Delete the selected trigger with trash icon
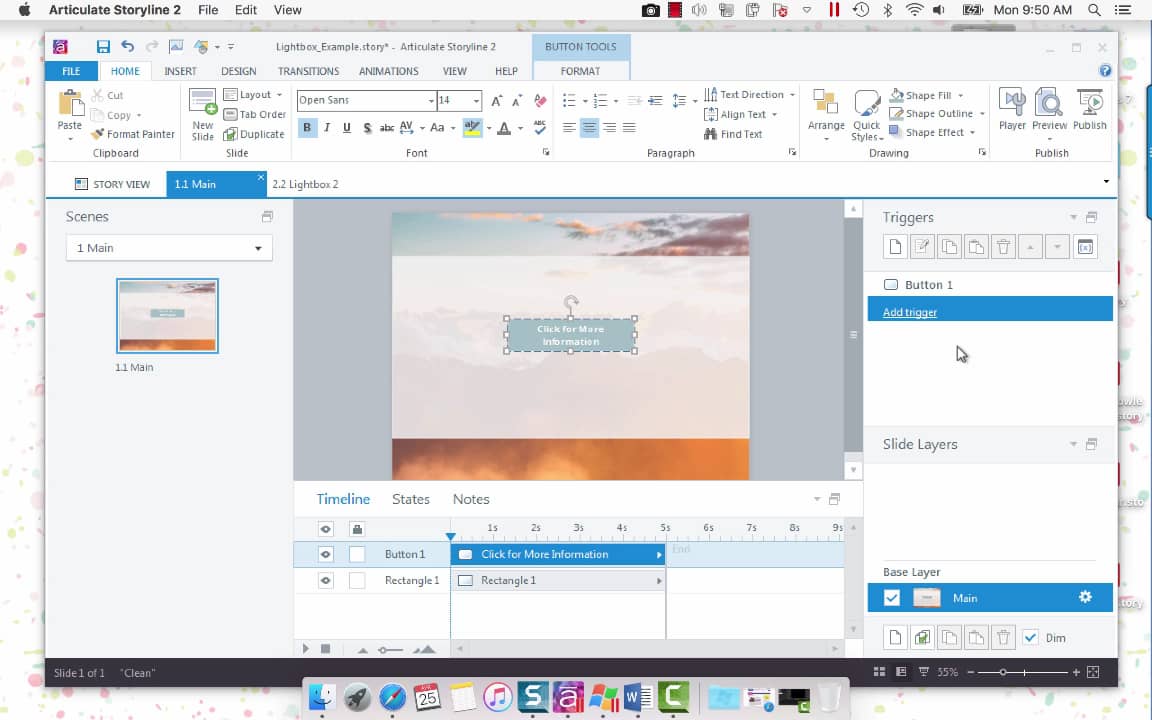 pyautogui.click(x=1003, y=247)
